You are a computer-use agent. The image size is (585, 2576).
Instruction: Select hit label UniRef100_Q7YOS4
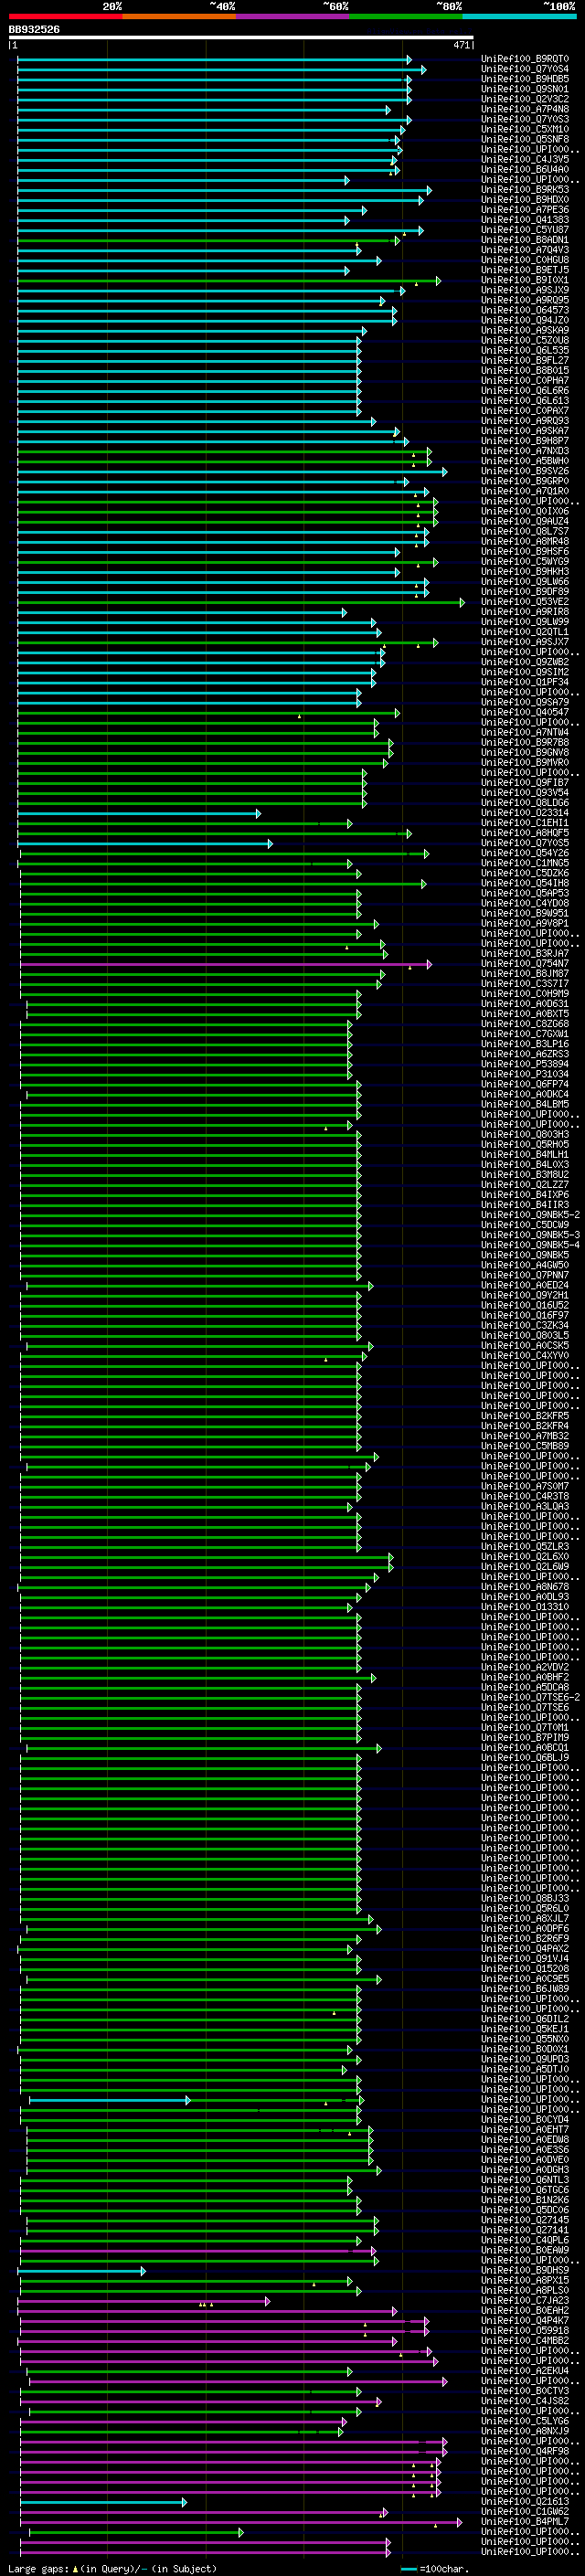tap(525, 69)
